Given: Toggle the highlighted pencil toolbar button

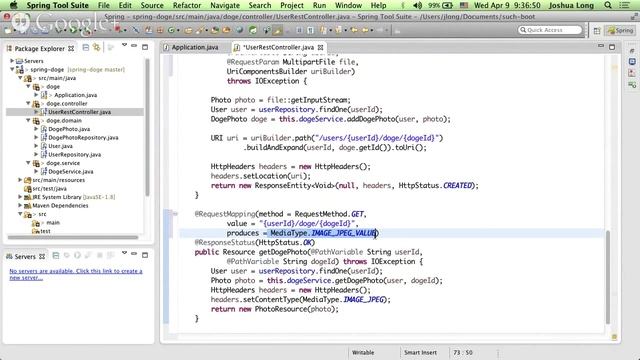Looking at the screenshot, I should [x=278, y=30].
